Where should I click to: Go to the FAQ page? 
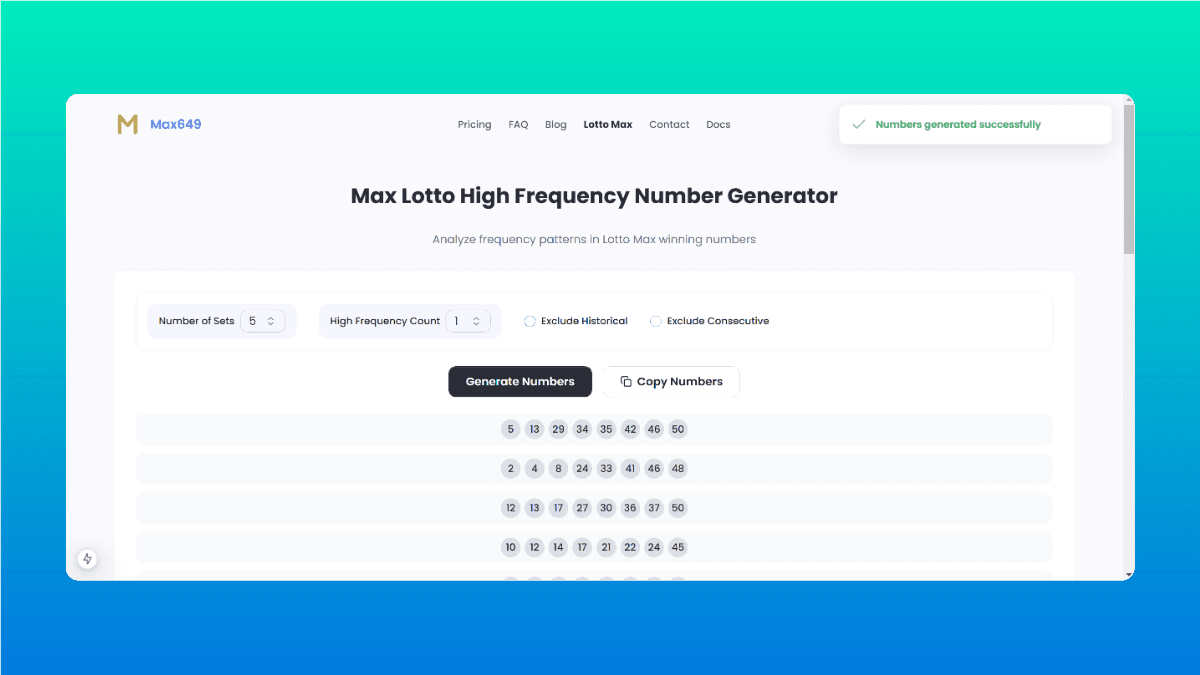[x=518, y=125]
